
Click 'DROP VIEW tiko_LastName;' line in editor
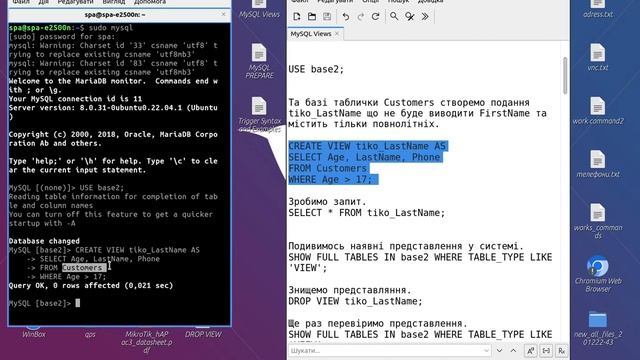click(x=355, y=301)
